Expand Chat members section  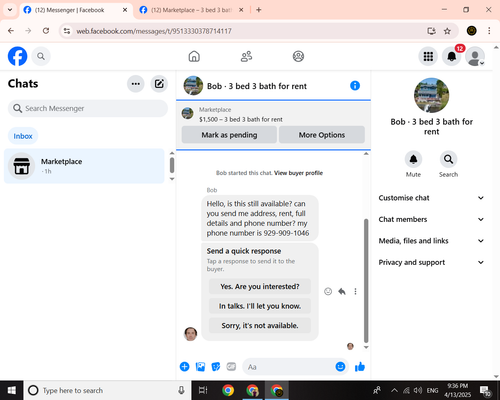coord(431,219)
